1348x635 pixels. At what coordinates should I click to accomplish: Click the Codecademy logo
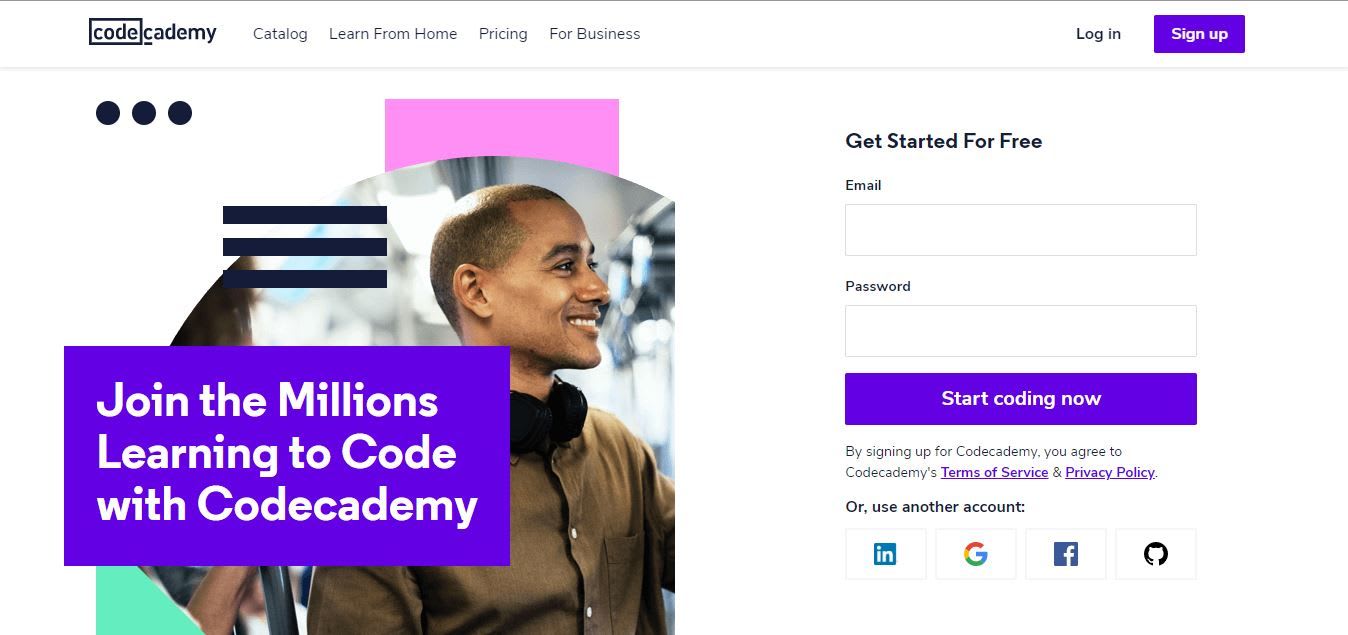click(x=153, y=33)
